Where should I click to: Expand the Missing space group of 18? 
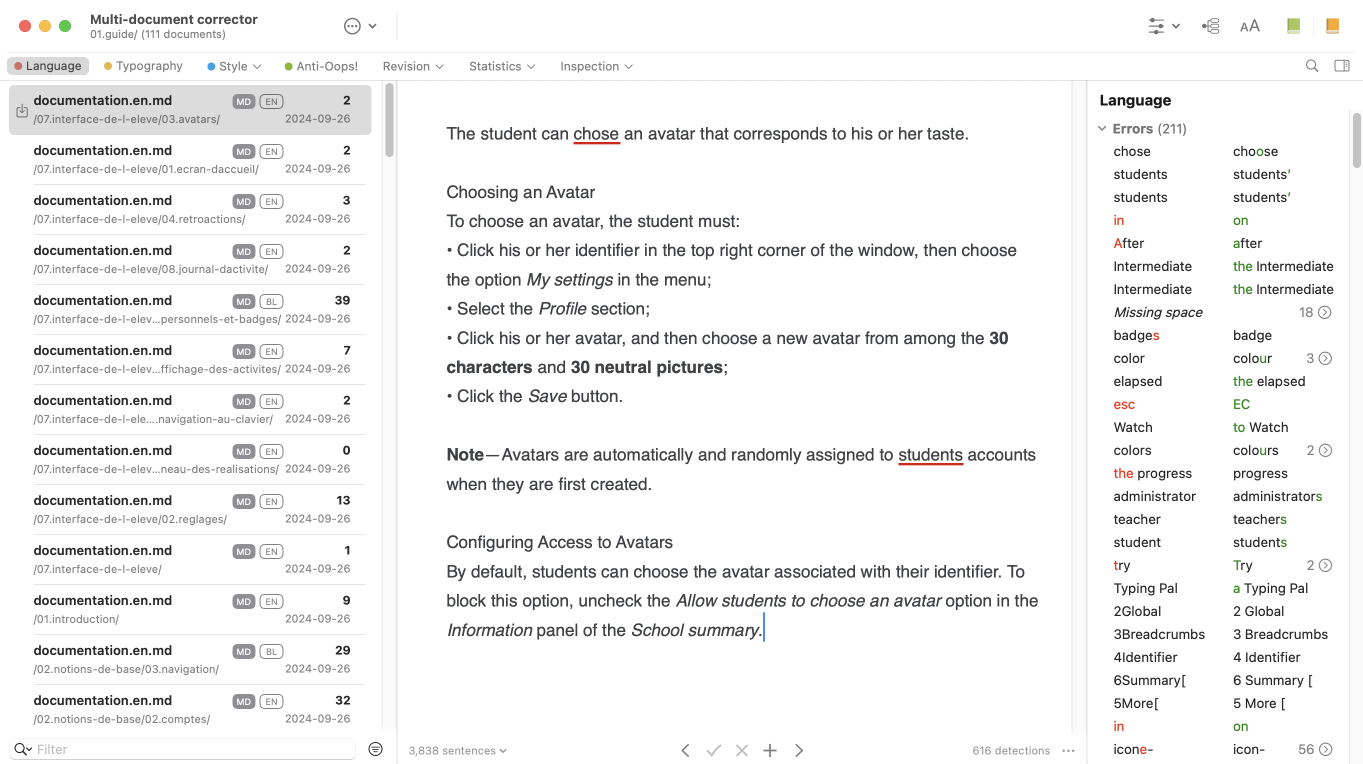tap(1325, 312)
